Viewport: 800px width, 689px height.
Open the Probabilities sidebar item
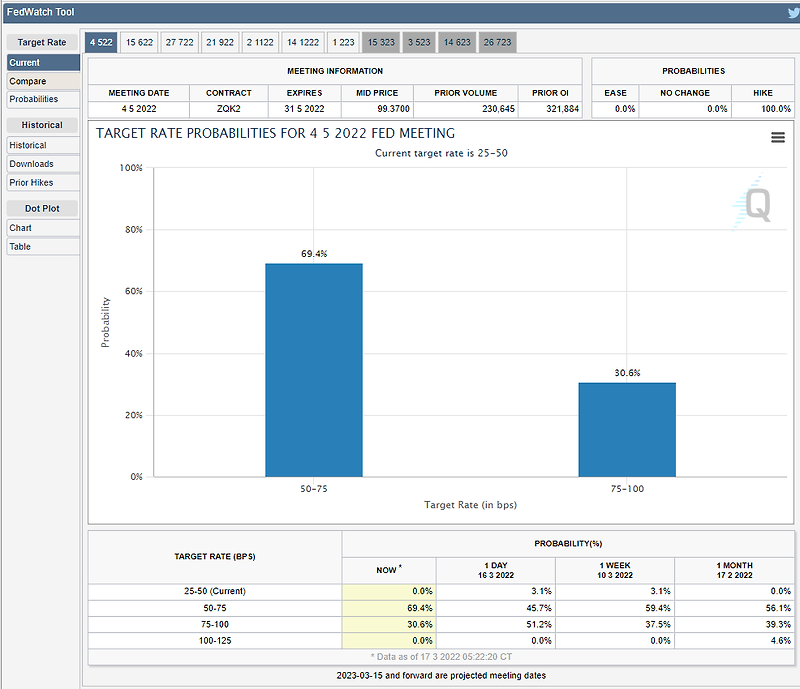click(43, 100)
